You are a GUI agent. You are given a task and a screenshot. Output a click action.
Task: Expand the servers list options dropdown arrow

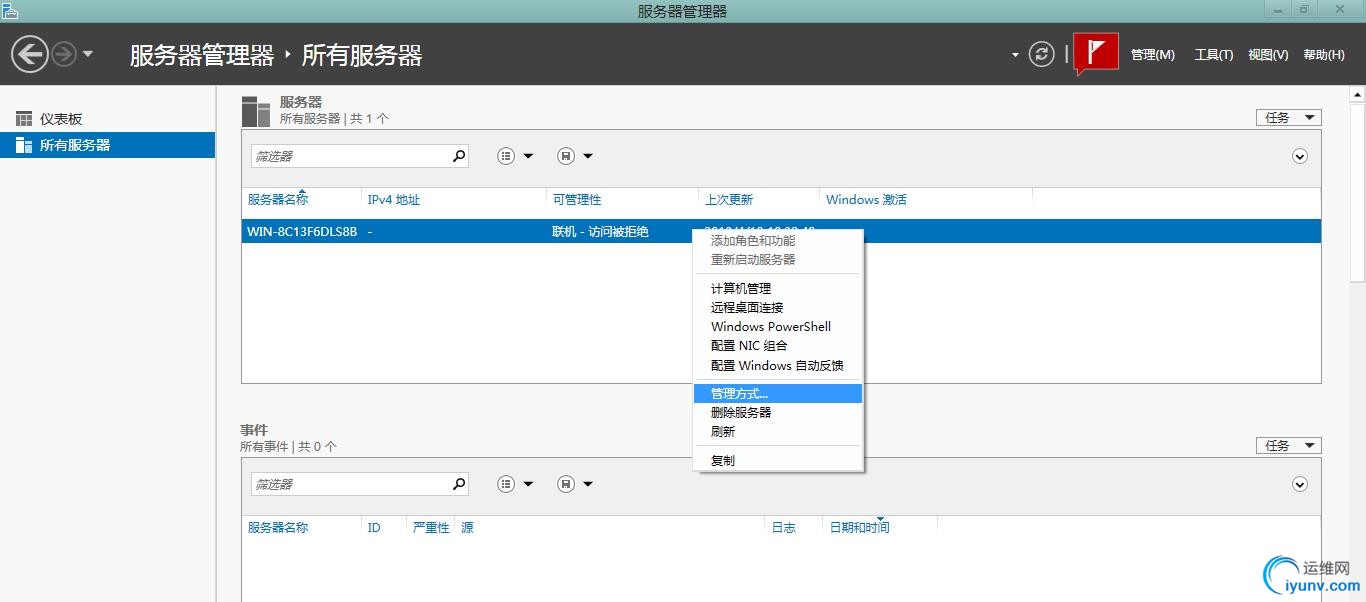pos(529,156)
